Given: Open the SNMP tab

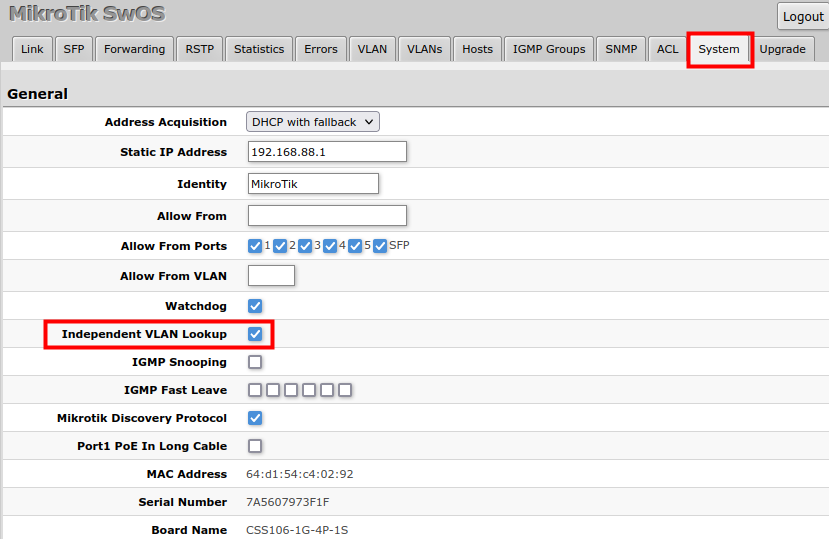Looking at the screenshot, I should 621,49.
